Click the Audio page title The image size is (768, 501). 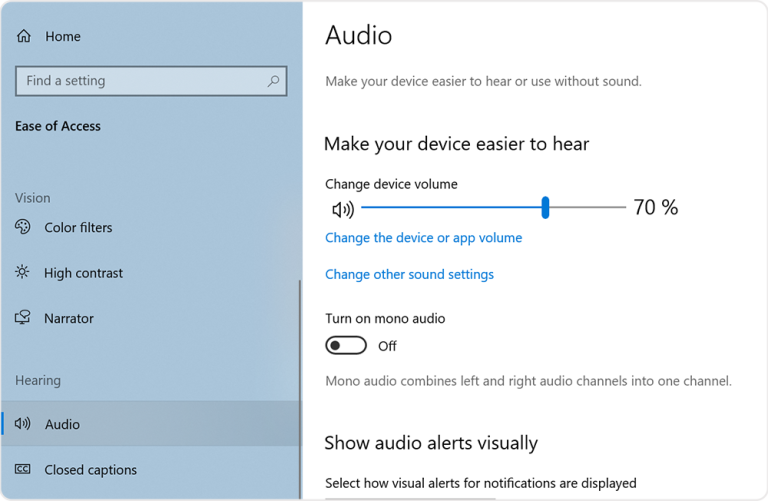click(x=359, y=35)
